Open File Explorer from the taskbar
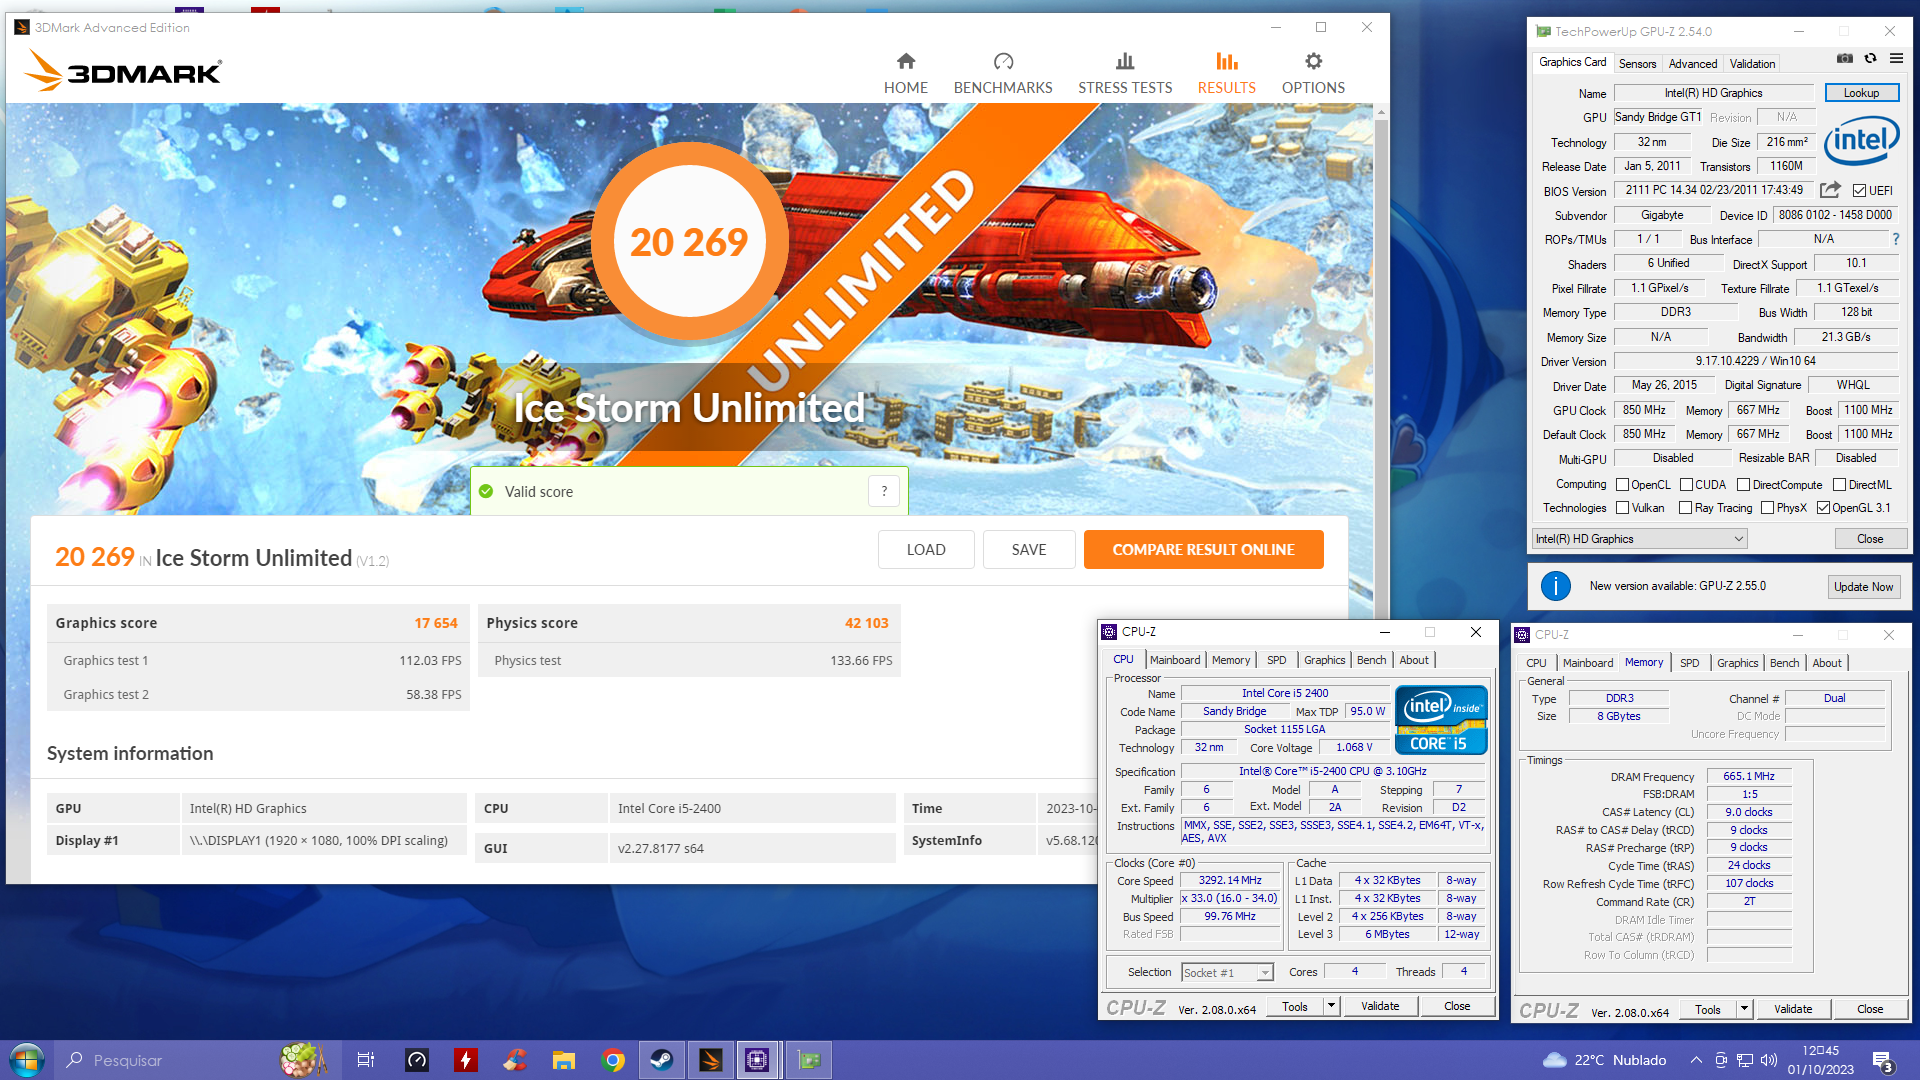Image resolution: width=1920 pixels, height=1080 pixels. click(x=564, y=1060)
